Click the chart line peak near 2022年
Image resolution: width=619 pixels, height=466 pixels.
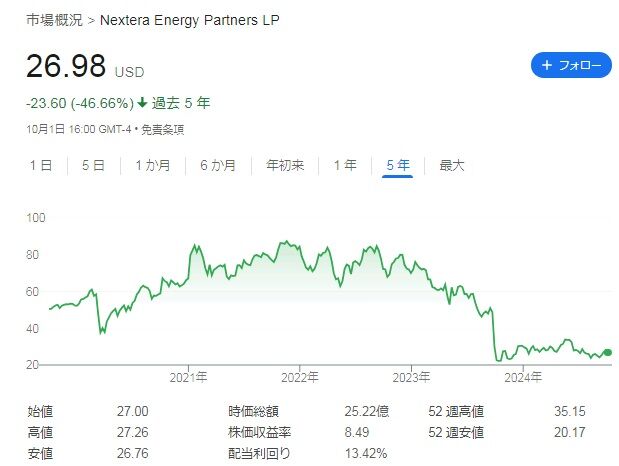(x=286, y=241)
